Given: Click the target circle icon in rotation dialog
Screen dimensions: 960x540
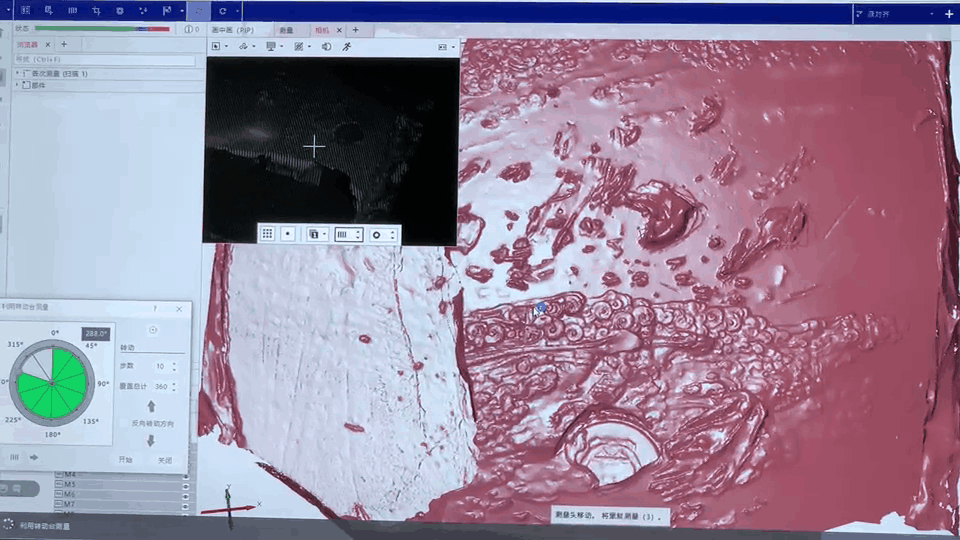Looking at the screenshot, I should tap(153, 330).
